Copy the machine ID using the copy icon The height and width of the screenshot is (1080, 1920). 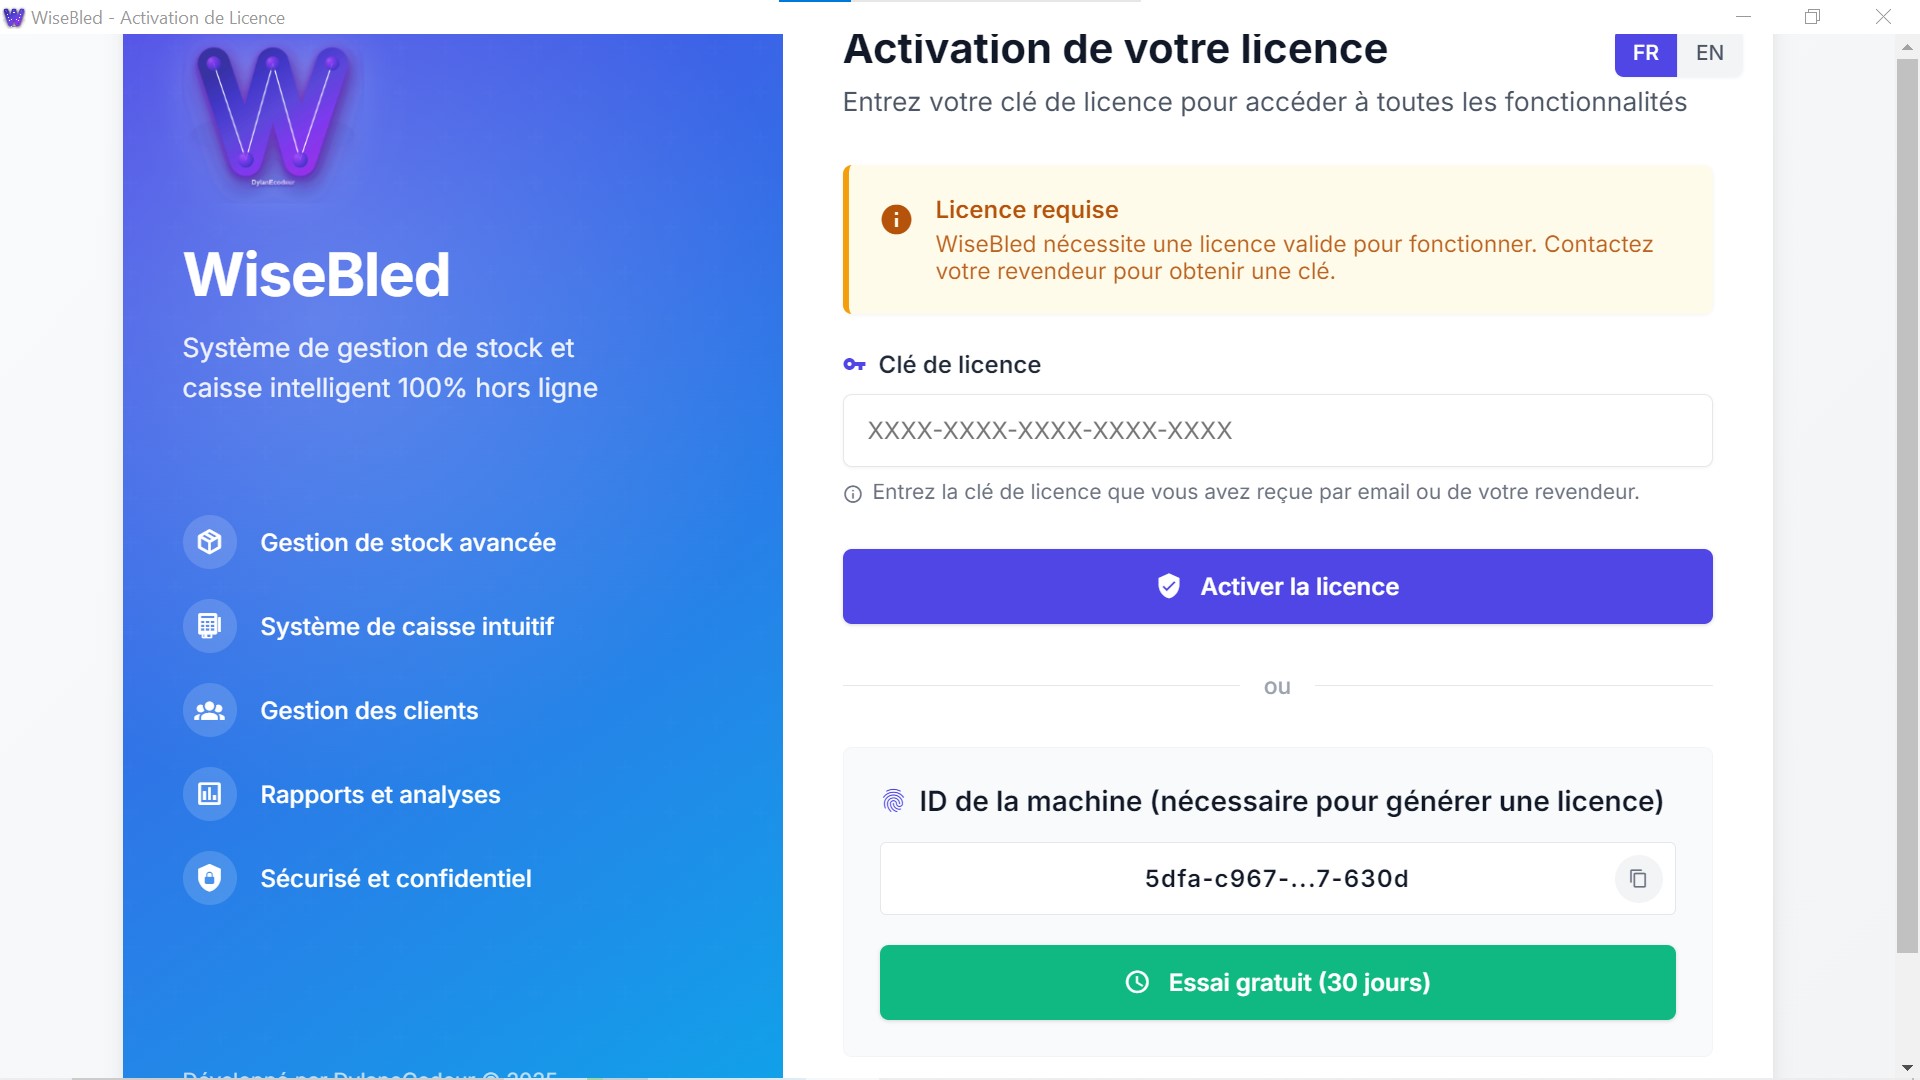[1638, 879]
